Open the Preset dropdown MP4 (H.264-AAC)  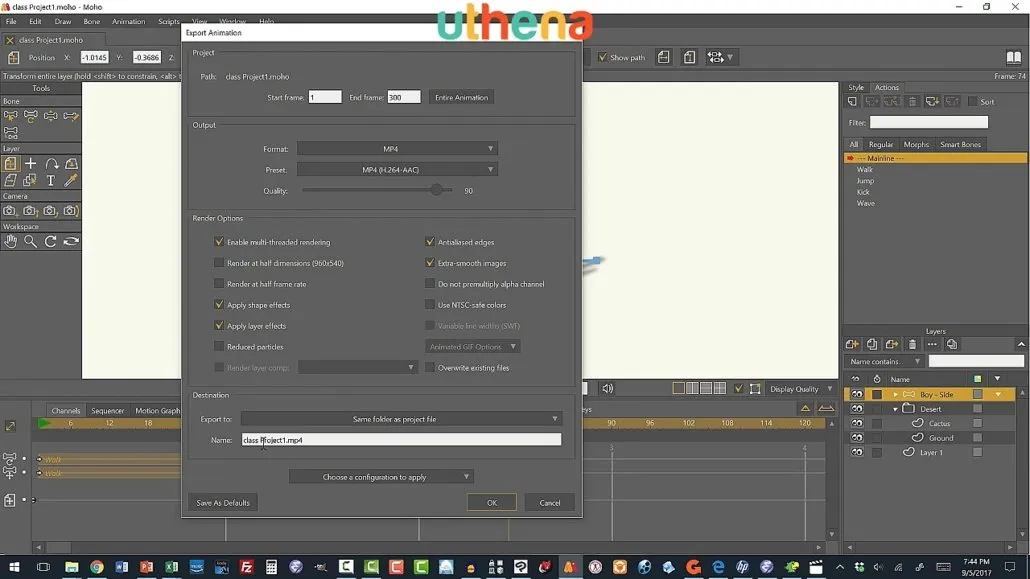tap(397, 170)
